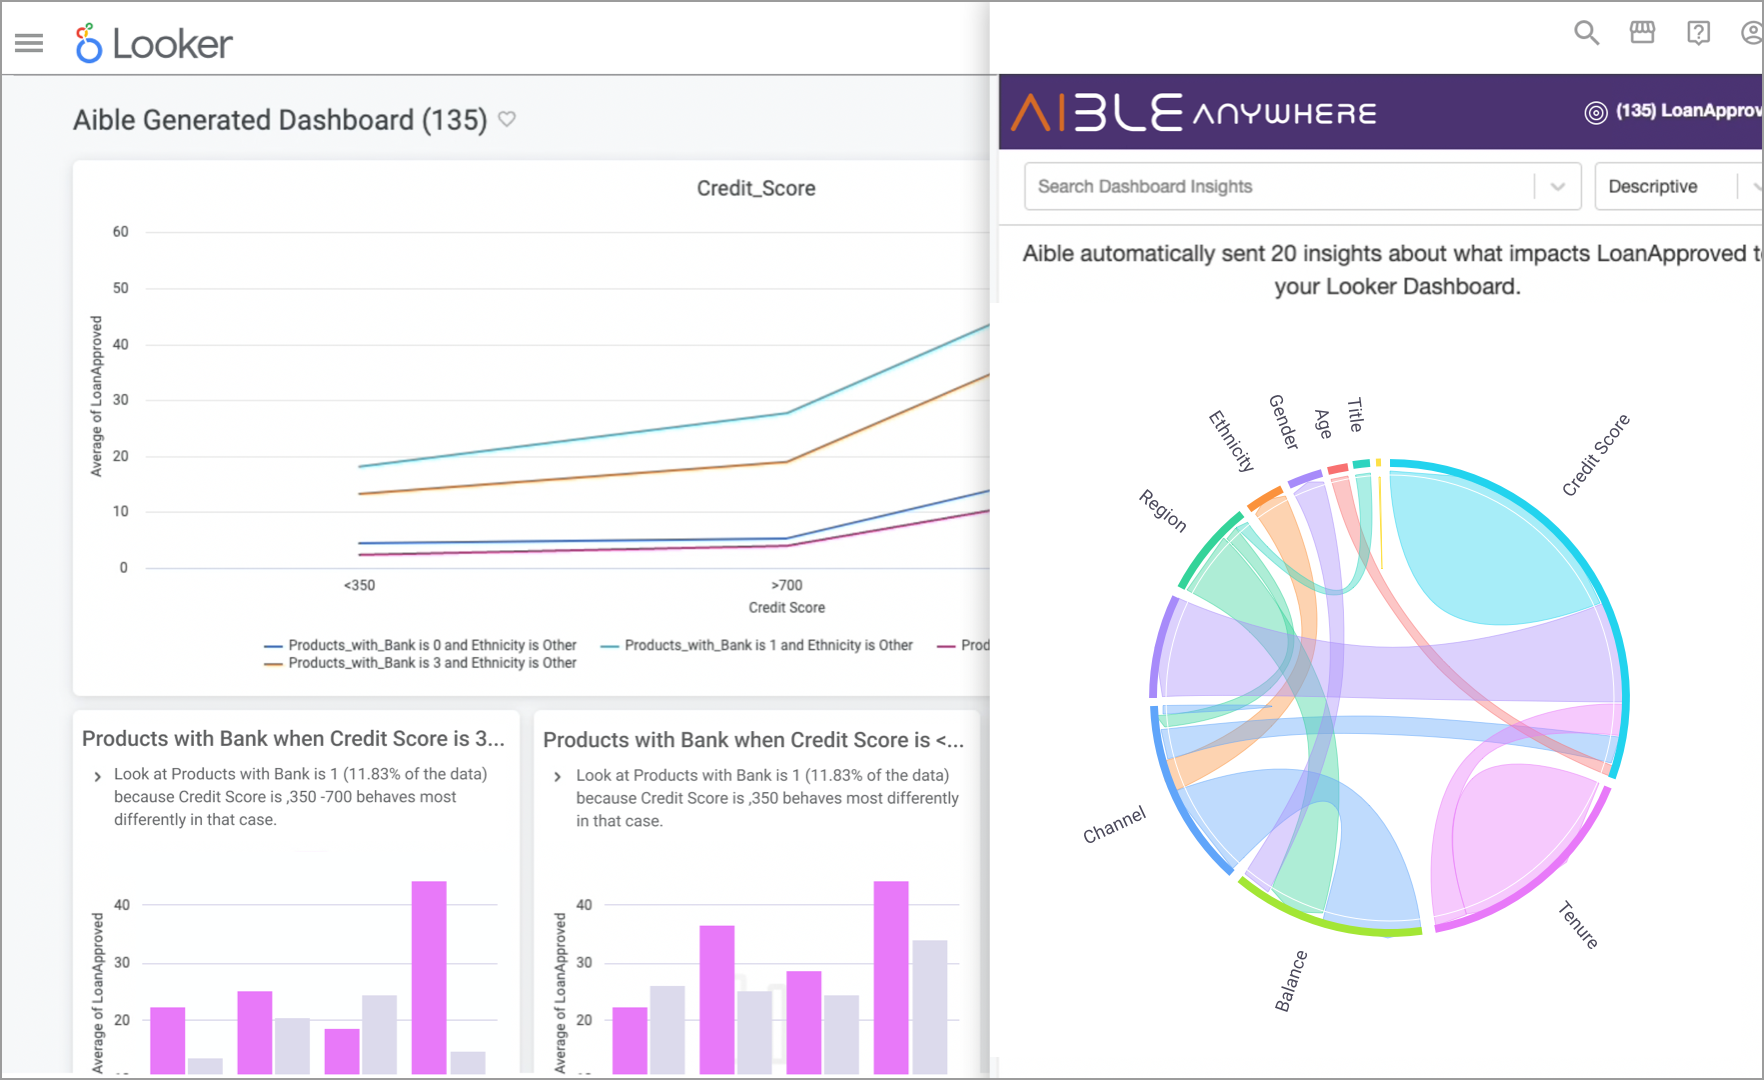Viewport: 1764px width, 1080px height.
Task: Click the (135) LoanApproved header text
Action: [x=1689, y=111]
